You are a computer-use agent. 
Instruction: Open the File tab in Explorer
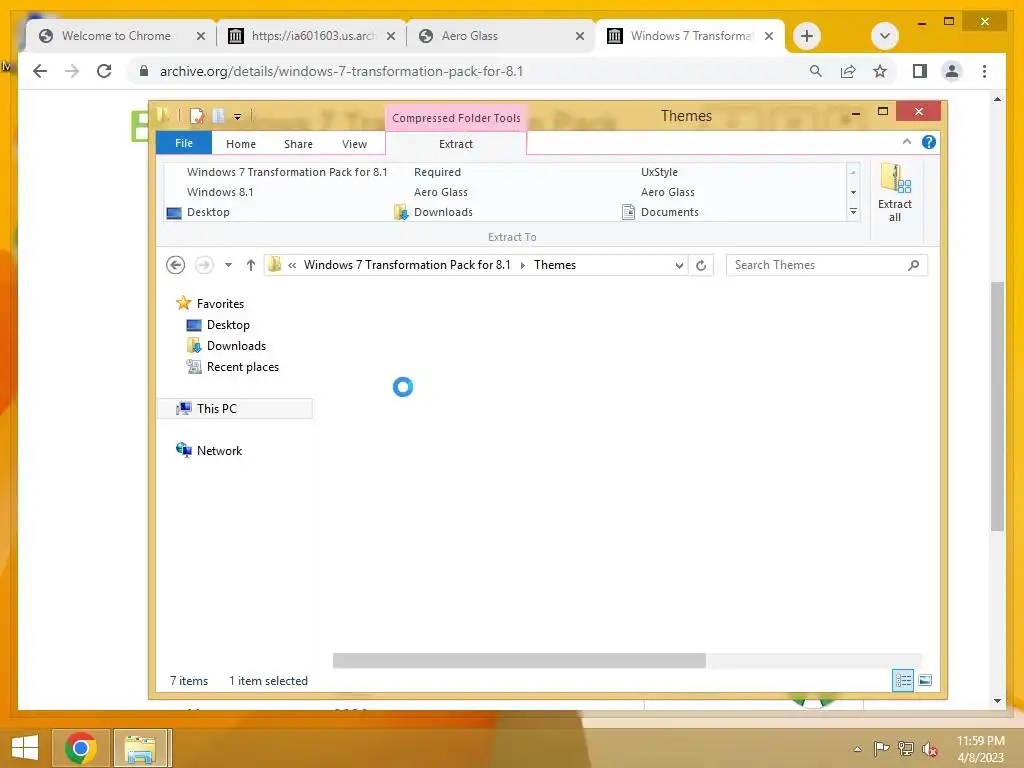click(184, 143)
